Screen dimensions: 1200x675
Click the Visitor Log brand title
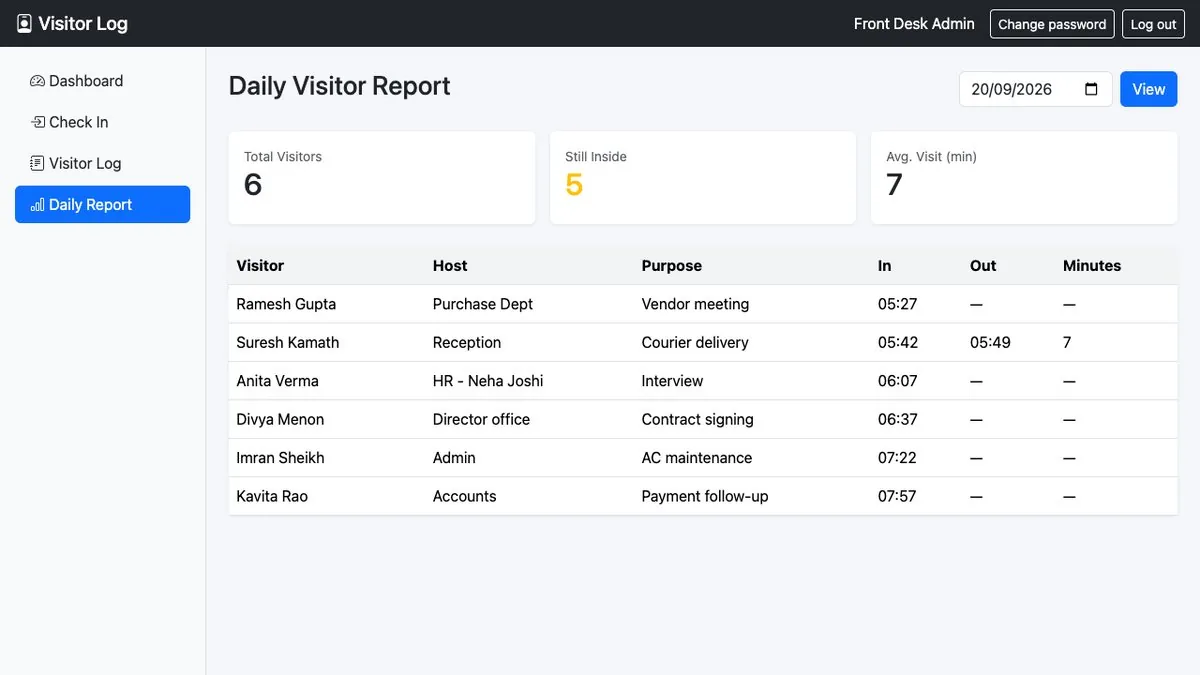pyautogui.click(x=83, y=23)
